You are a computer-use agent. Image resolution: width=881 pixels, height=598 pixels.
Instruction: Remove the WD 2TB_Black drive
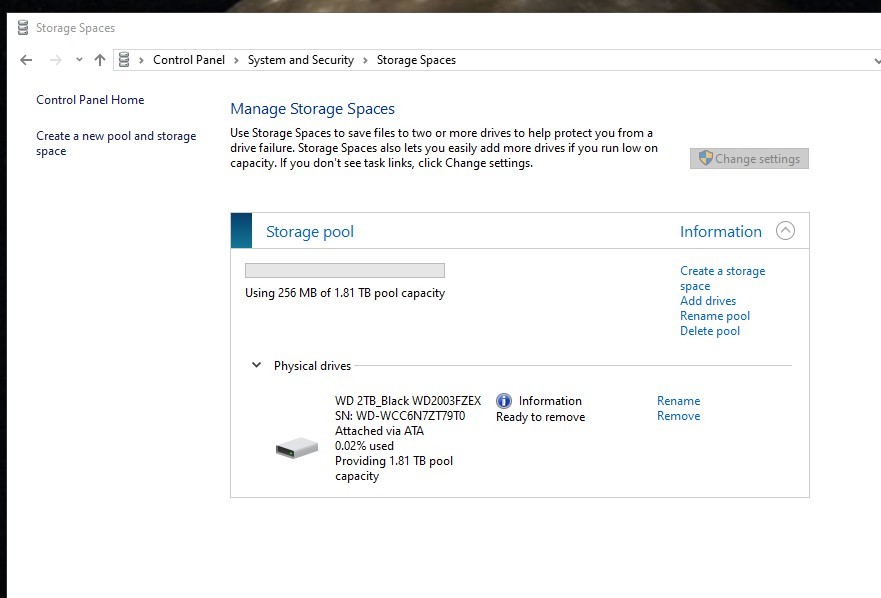(x=678, y=416)
